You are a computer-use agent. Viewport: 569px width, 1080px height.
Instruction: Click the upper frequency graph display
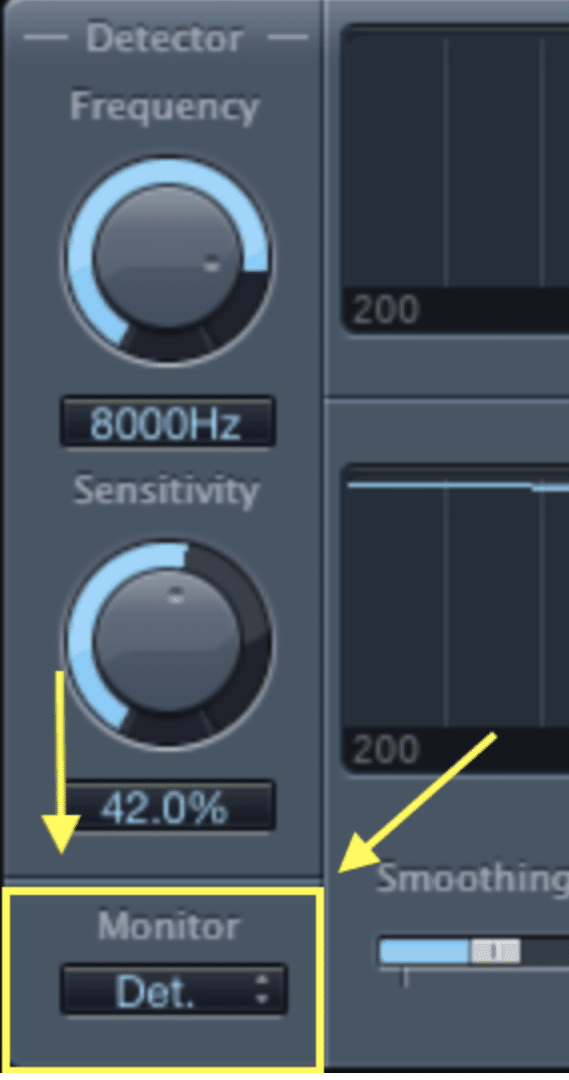click(x=455, y=179)
